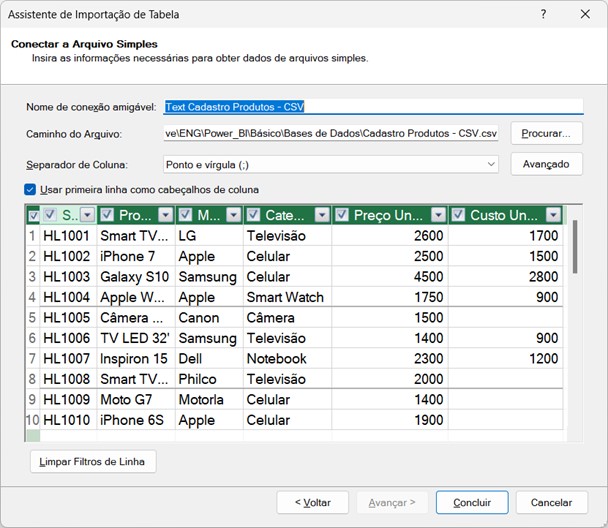The width and height of the screenshot is (608, 528).
Task: Click cost cell '1200'
Action: pyautogui.click(x=506, y=359)
